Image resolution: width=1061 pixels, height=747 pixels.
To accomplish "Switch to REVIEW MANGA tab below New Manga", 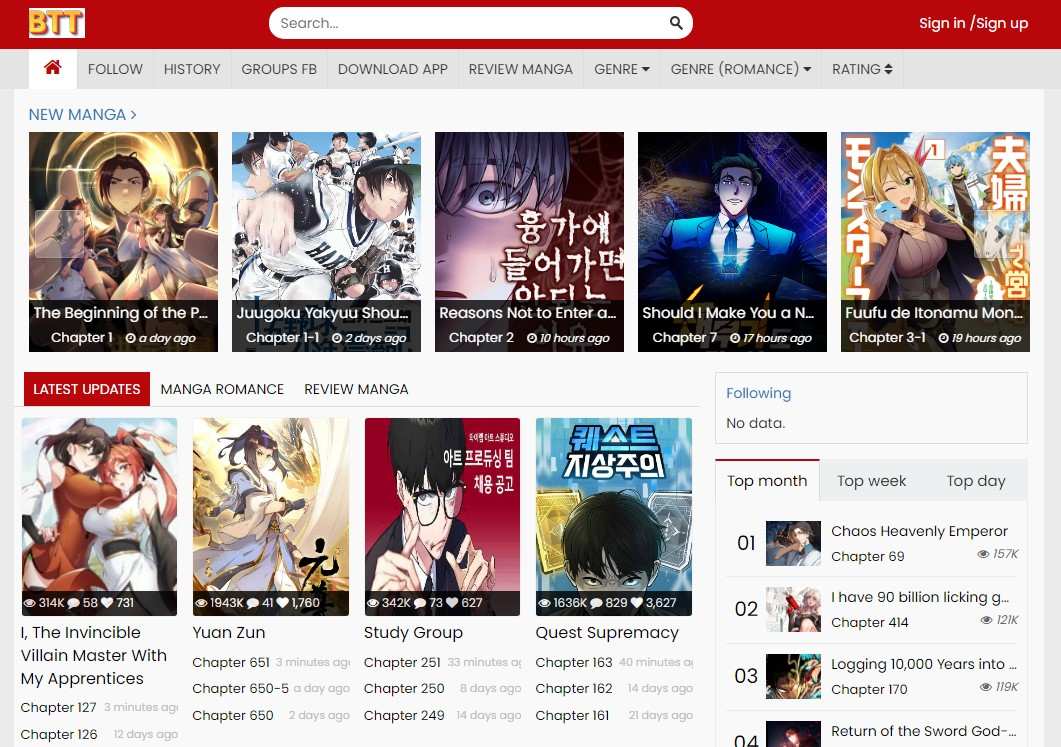I will tap(356, 389).
